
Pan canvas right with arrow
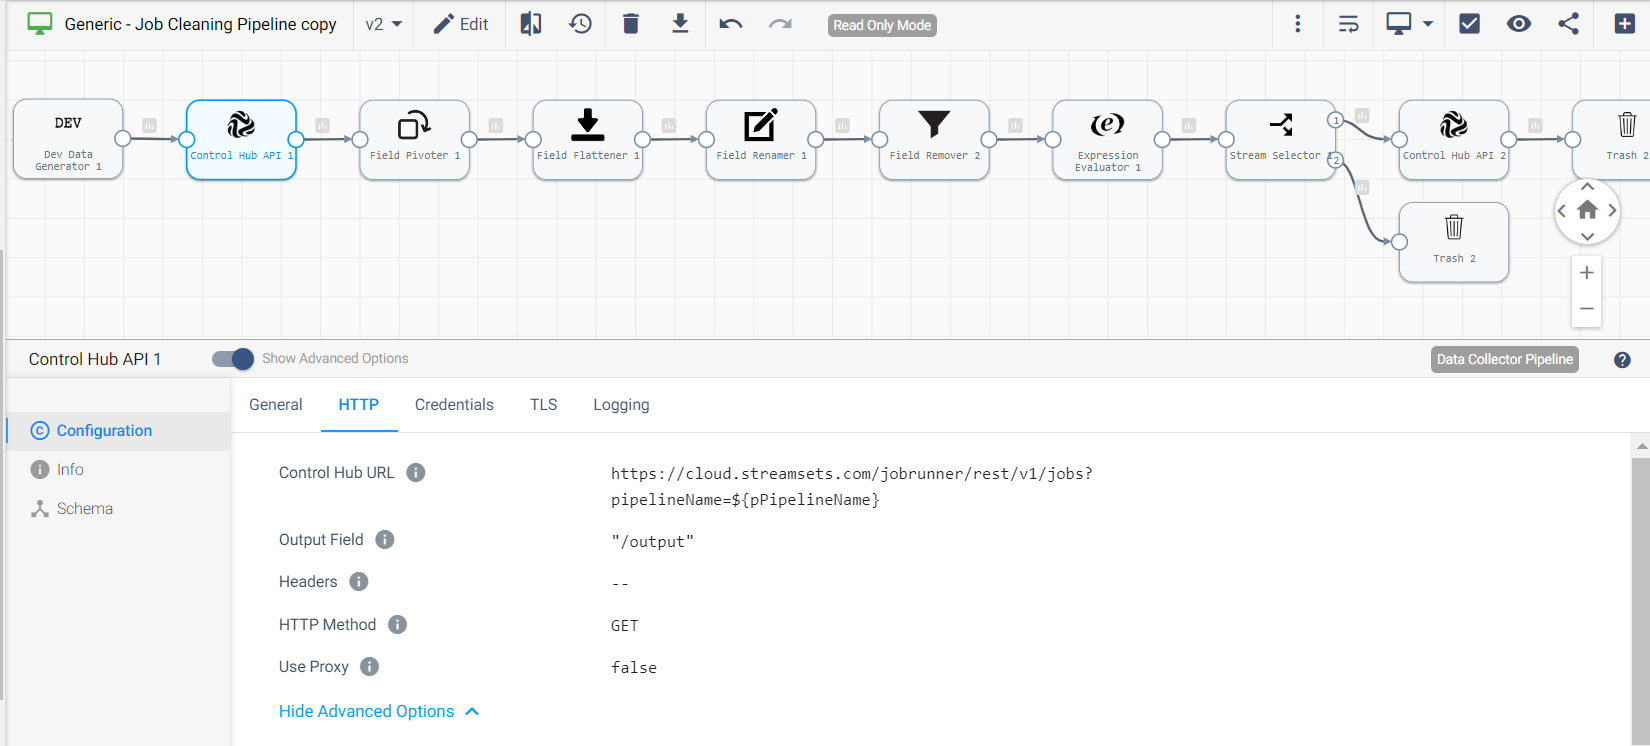tap(1612, 211)
